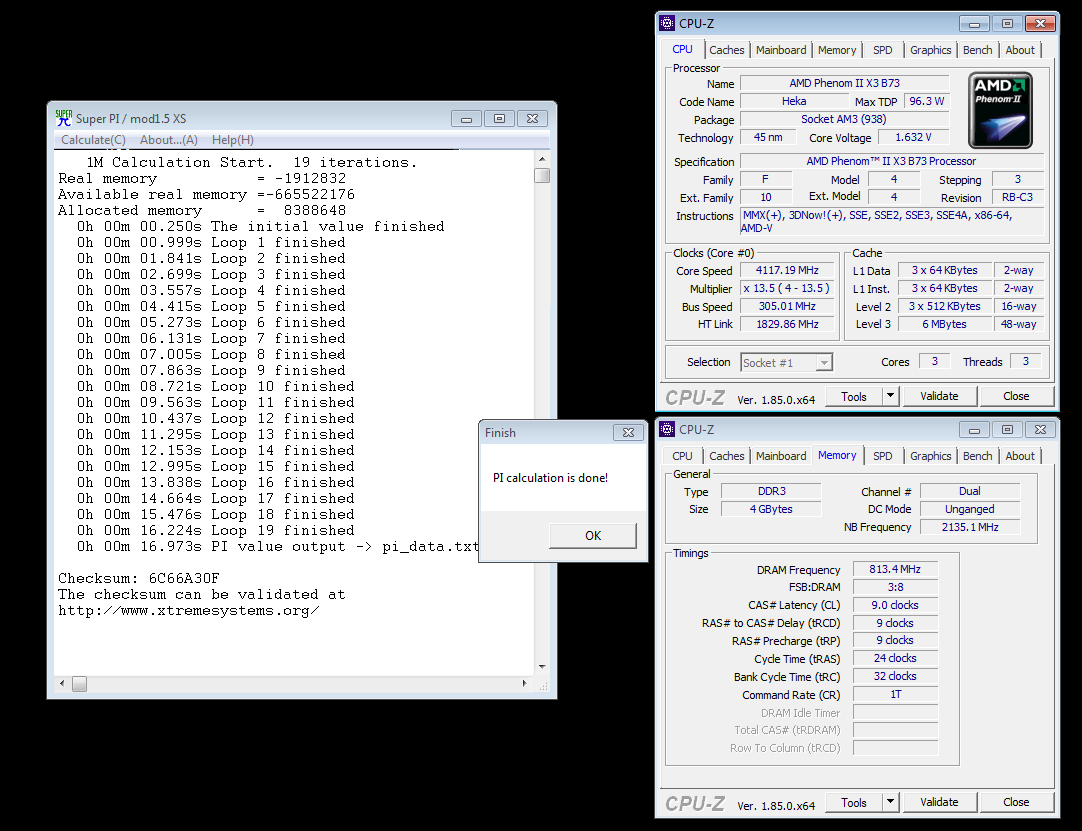Open Mainboard tab in lower CPU-Z window
The width and height of the screenshot is (1082, 831).
[781, 456]
